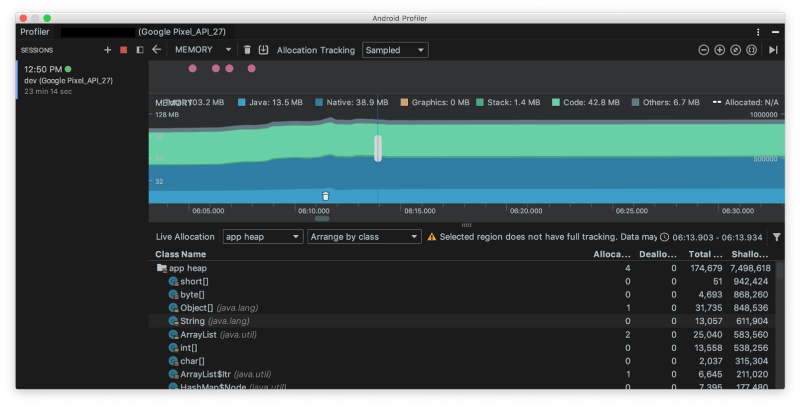Click the timeline selection range handle
The height and width of the screenshot is (407, 800).
(x=378, y=148)
